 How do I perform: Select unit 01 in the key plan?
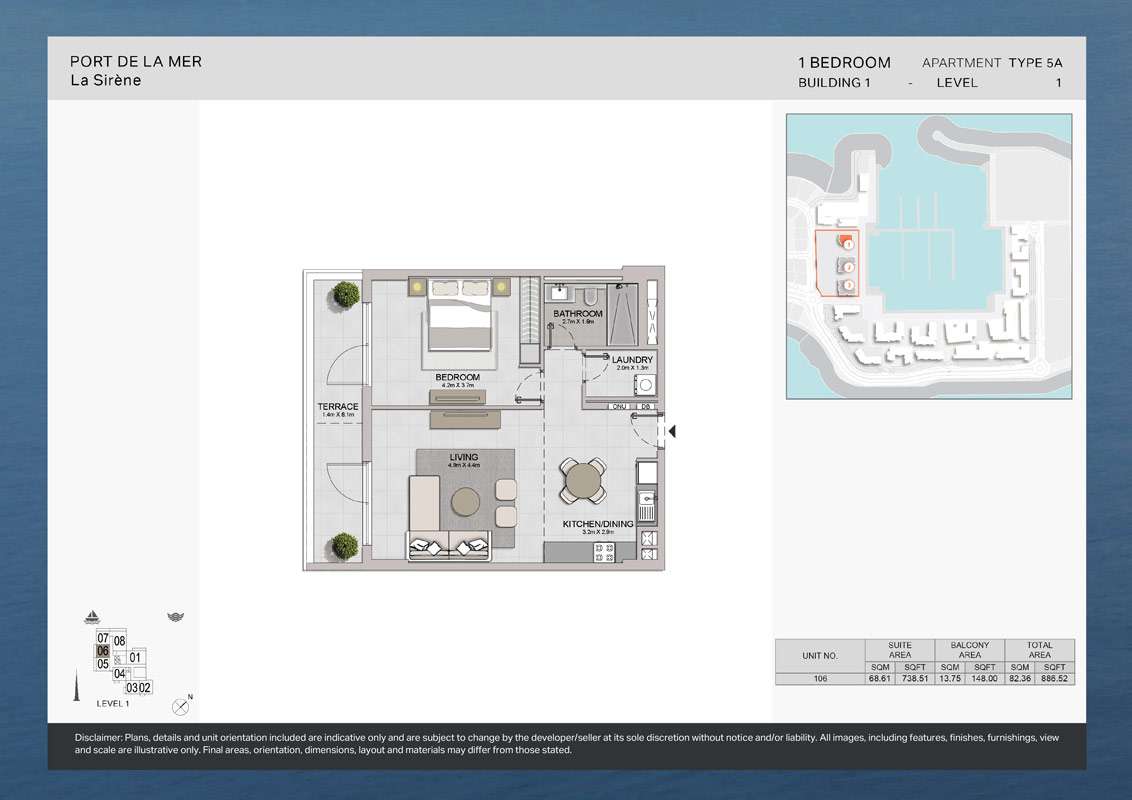point(136,657)
